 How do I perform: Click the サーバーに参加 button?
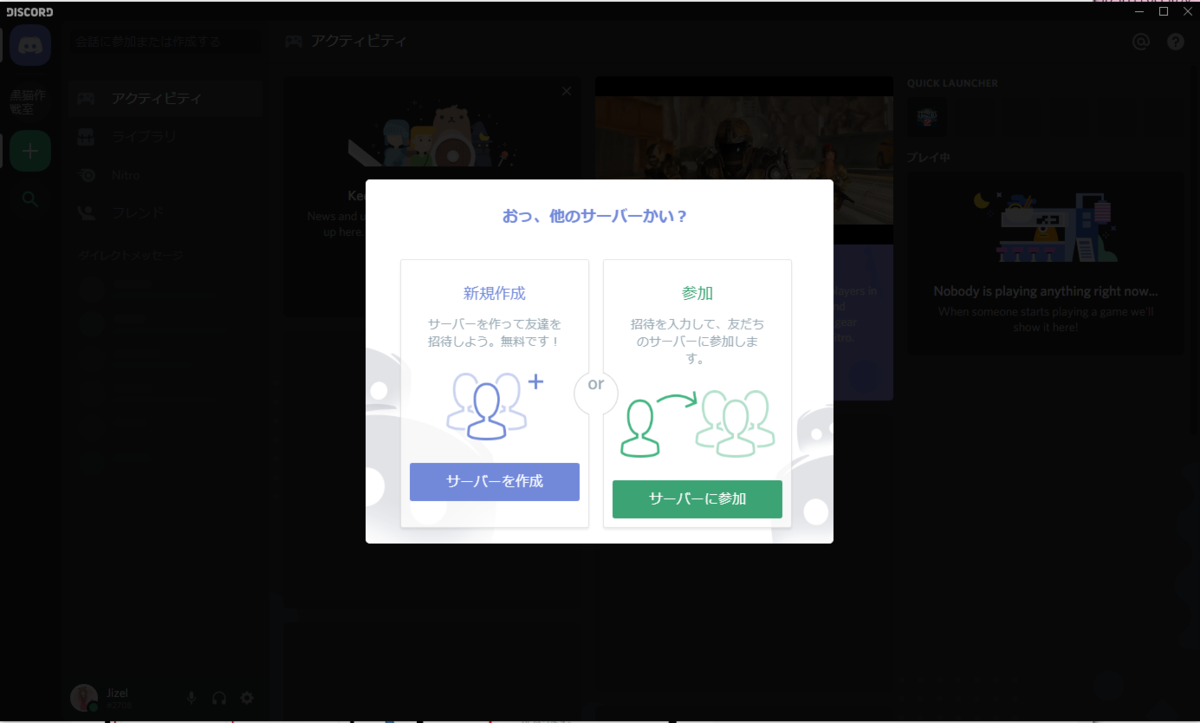click(696, 499)
